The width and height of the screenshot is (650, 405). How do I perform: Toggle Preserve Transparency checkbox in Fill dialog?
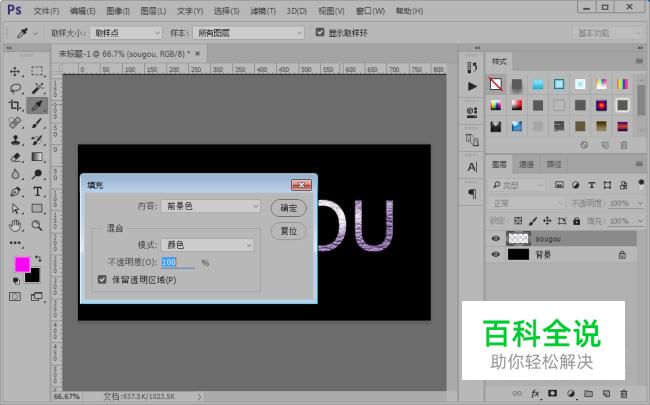102,279
